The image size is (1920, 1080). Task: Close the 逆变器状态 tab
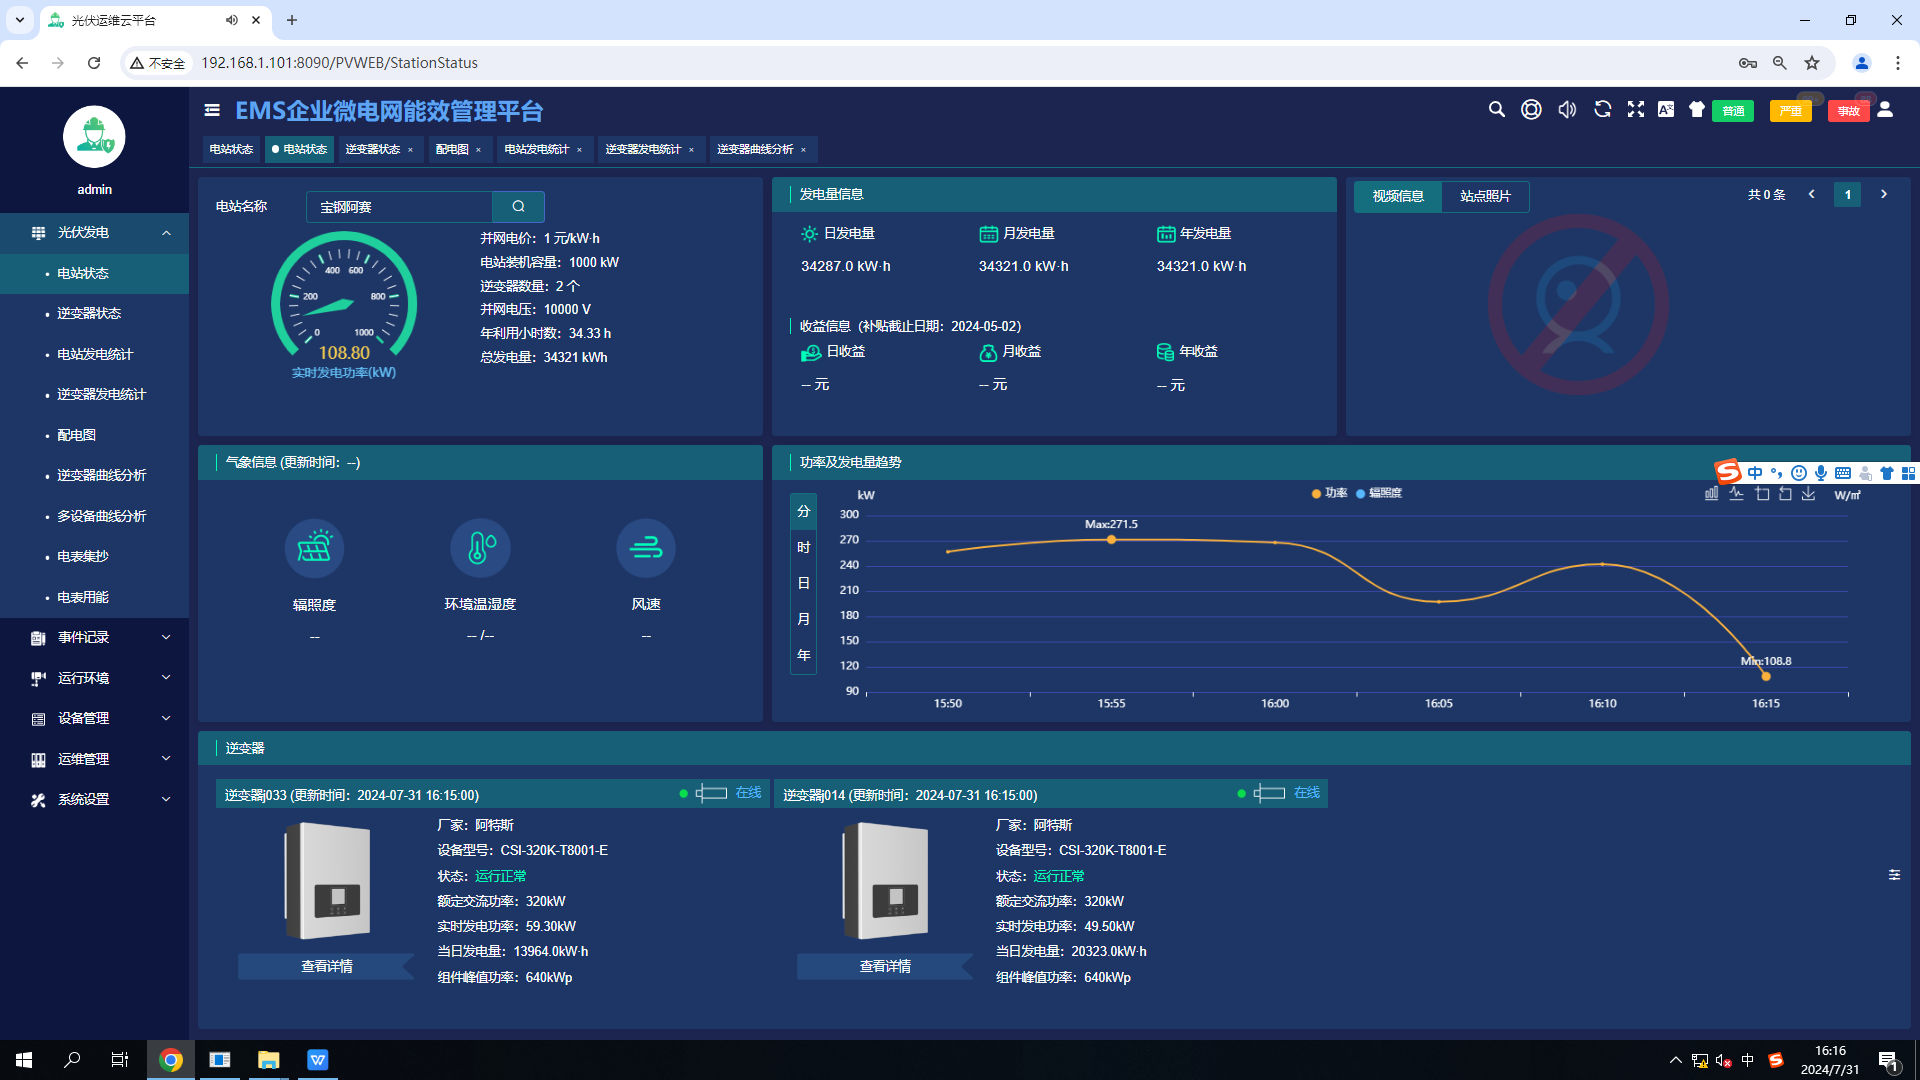tap(410, 150)
